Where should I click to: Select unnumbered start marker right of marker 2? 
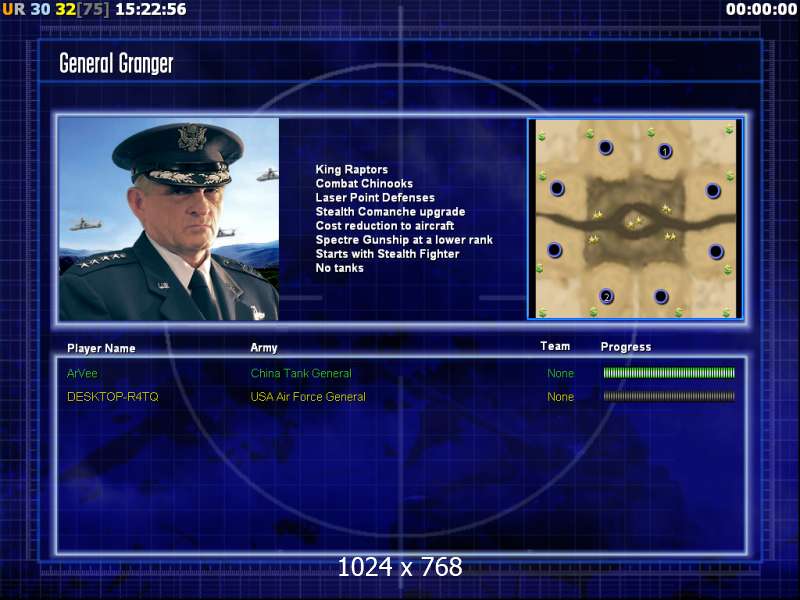(x=661, y=296)
